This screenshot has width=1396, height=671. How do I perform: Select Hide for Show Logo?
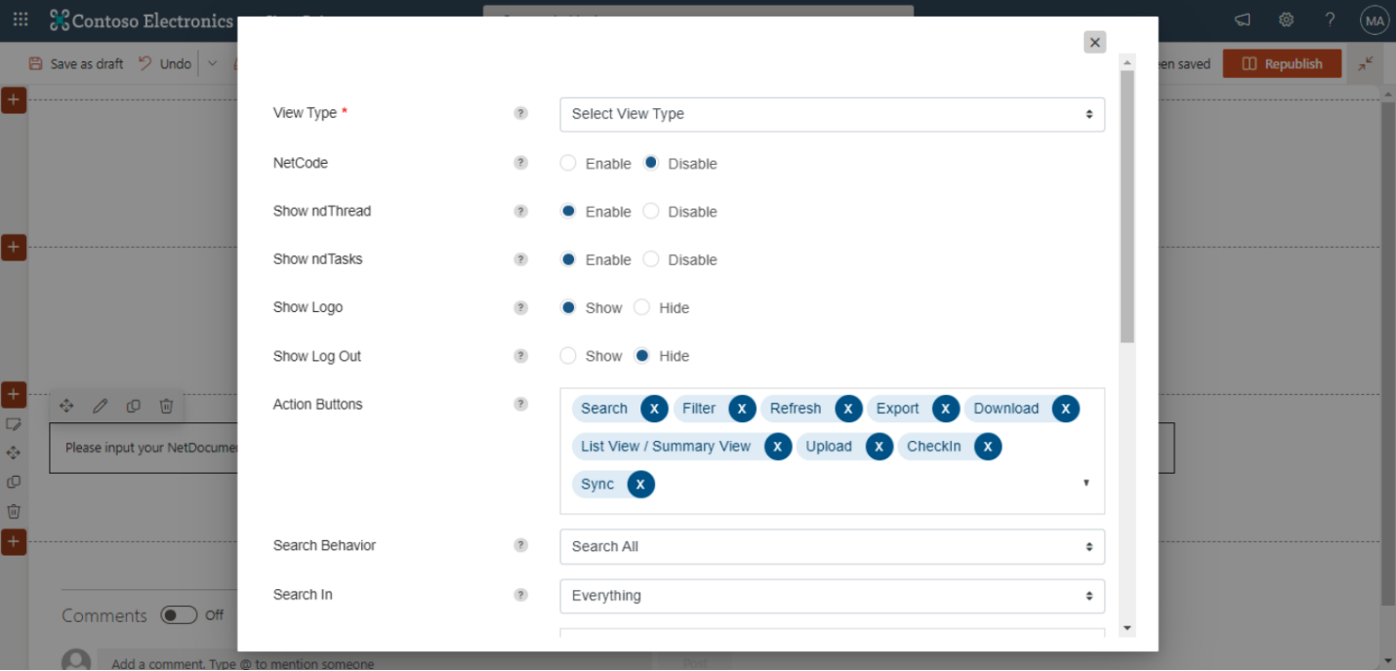pyautogui.click(x=642, y=307)
